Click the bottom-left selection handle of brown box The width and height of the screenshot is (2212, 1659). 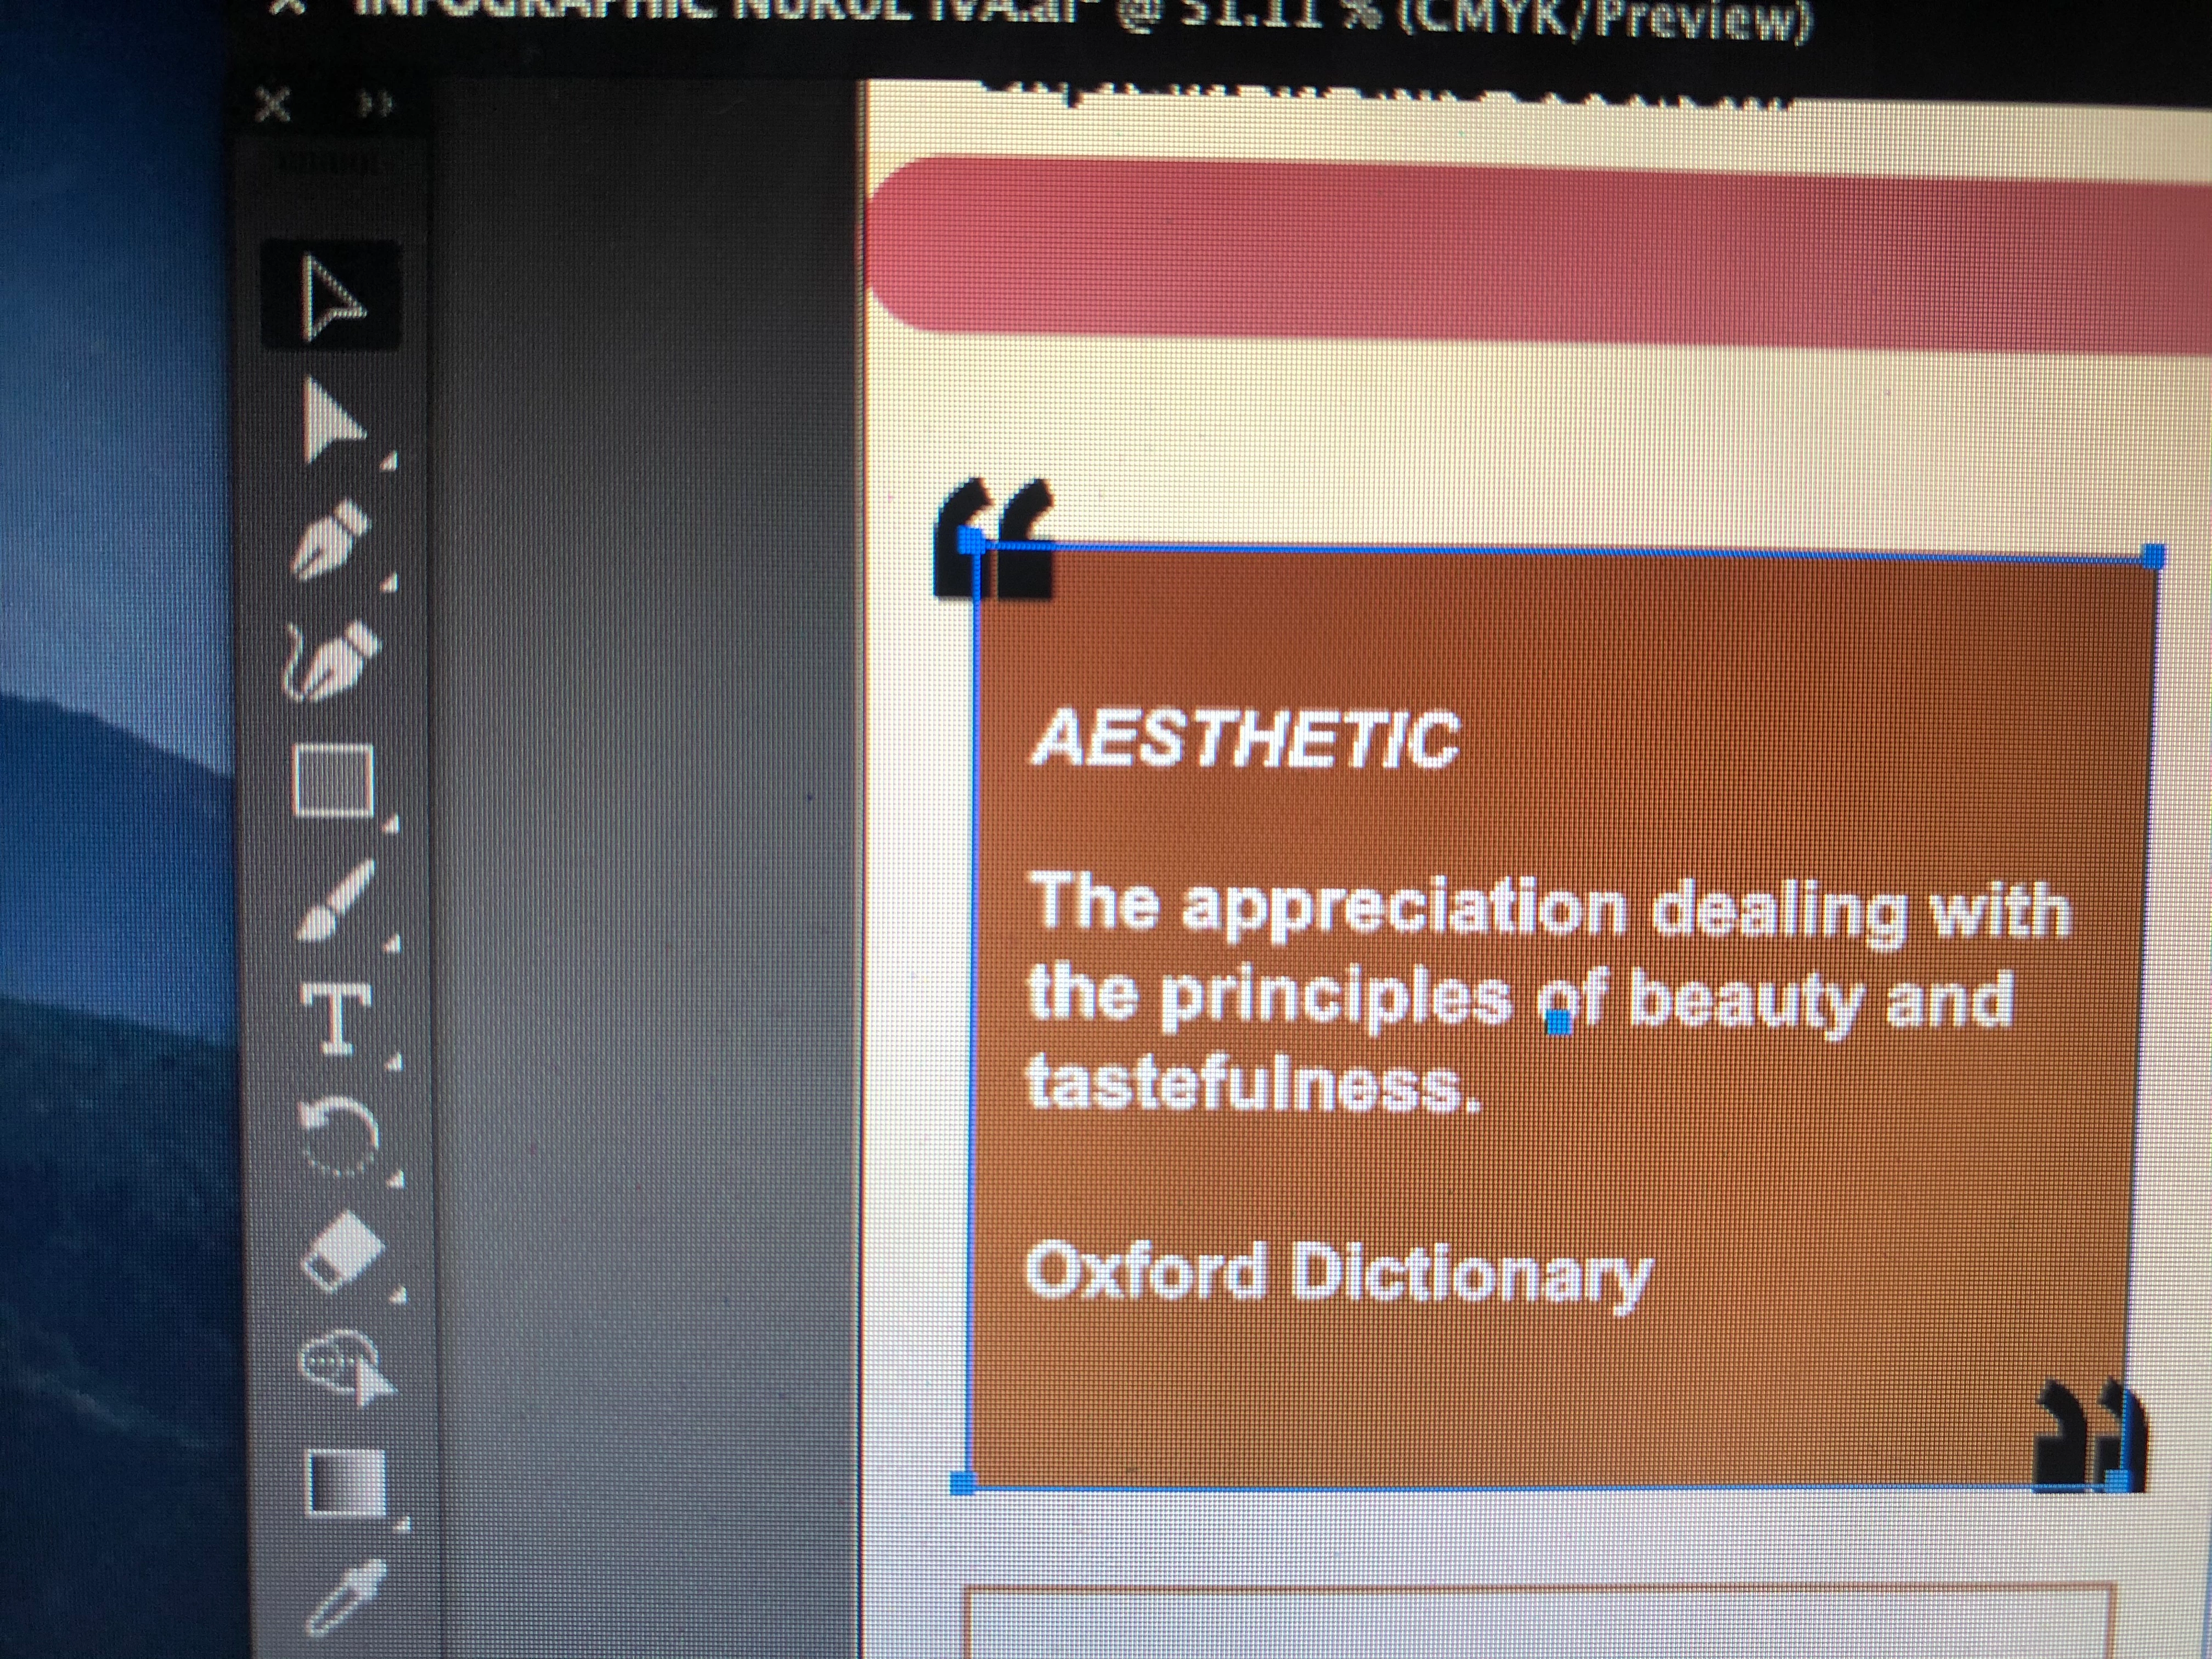962,1483
